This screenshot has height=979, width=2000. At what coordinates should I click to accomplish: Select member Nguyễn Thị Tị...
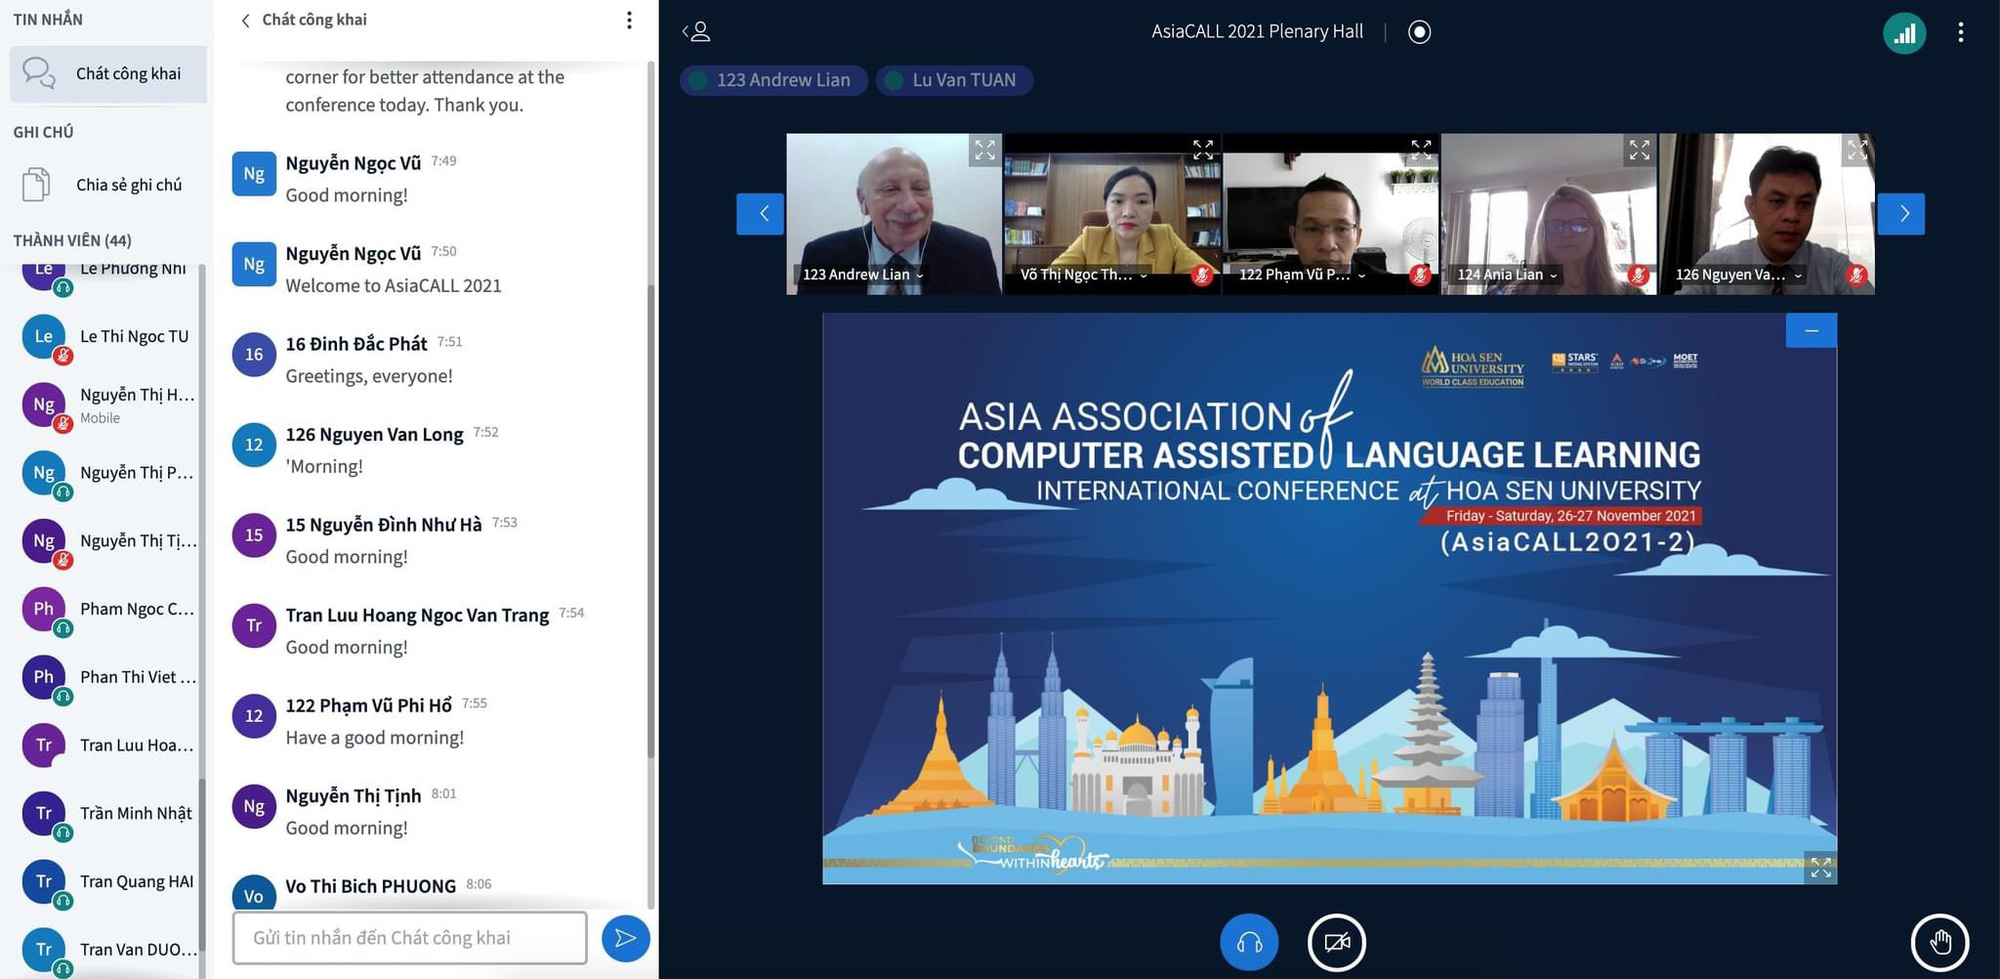click(108, 541)
